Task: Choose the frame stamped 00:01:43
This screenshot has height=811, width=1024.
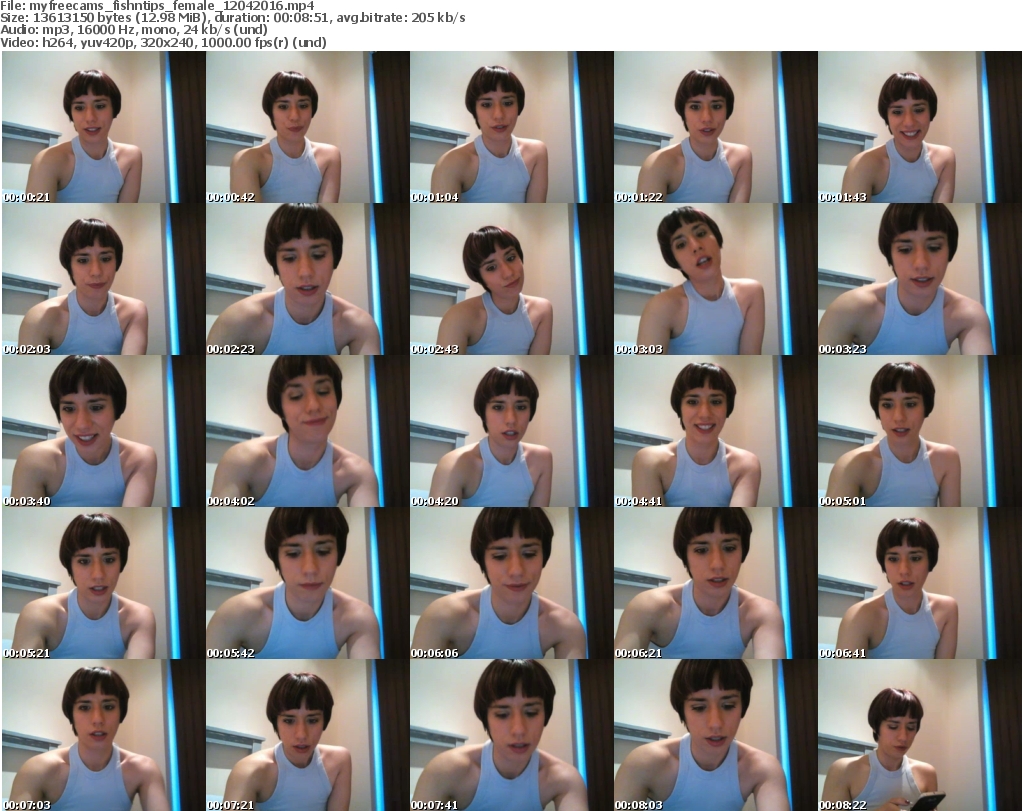Action: tap(919, 128)
